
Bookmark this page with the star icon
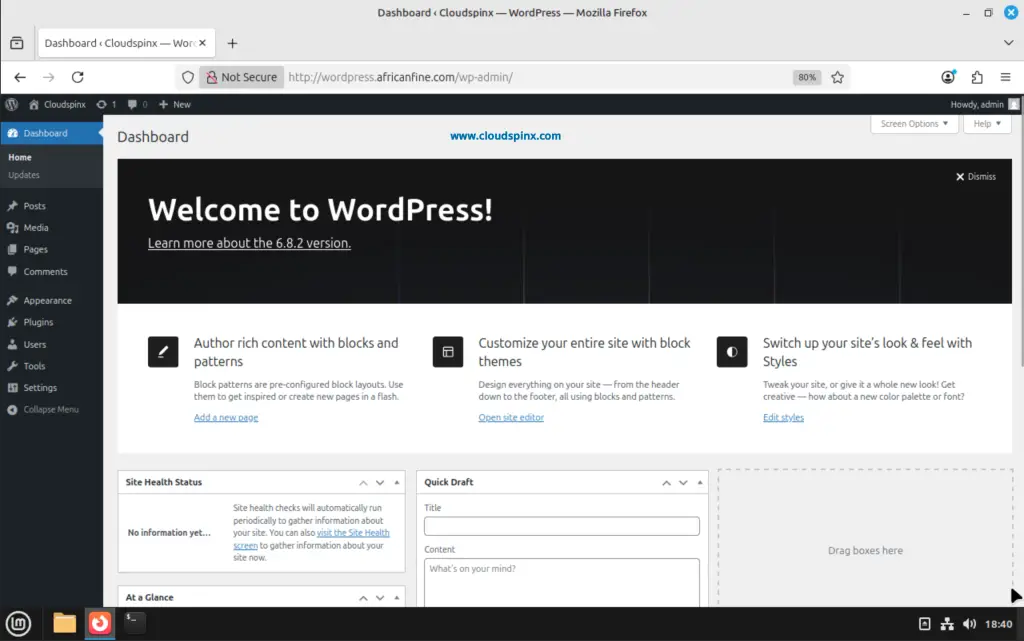[x=838, y=76]
